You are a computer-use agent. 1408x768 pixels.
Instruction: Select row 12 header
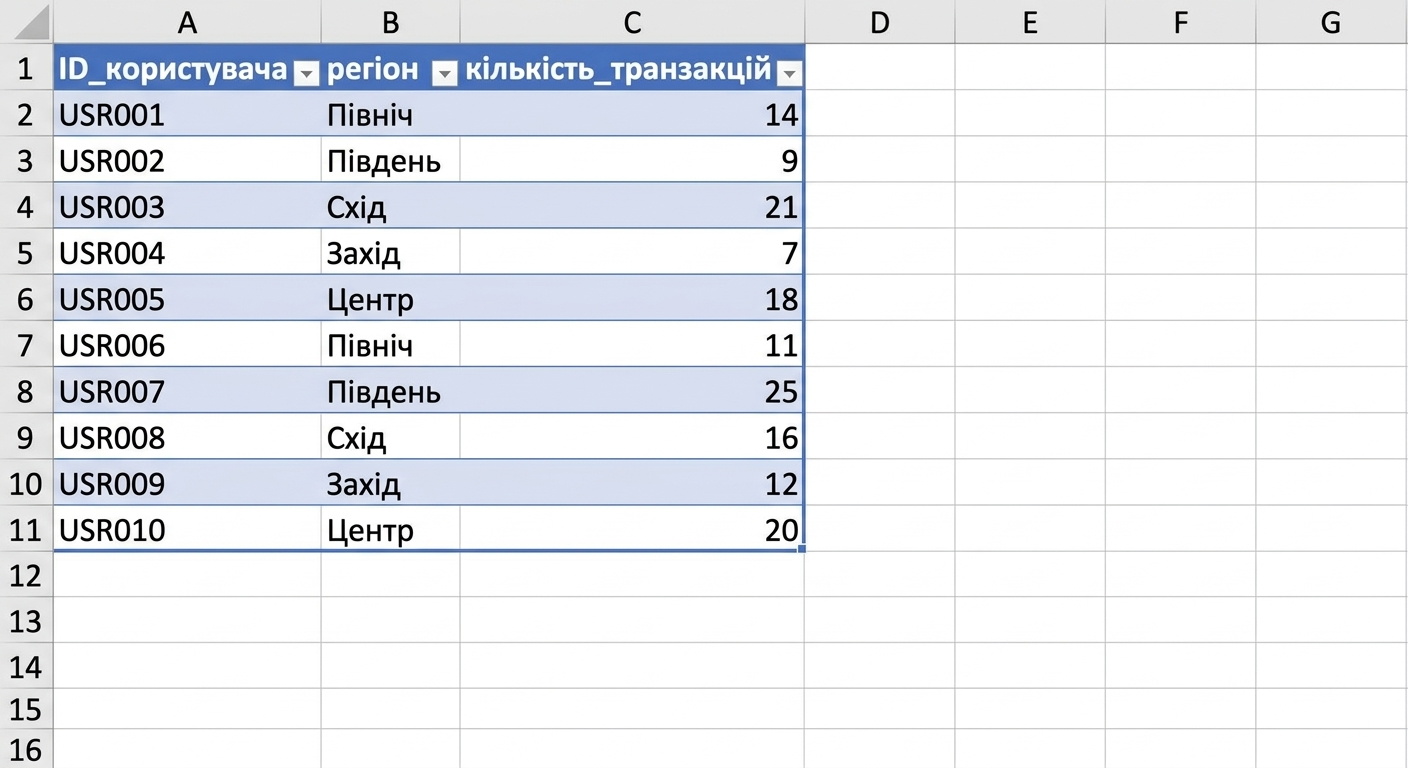26,575
